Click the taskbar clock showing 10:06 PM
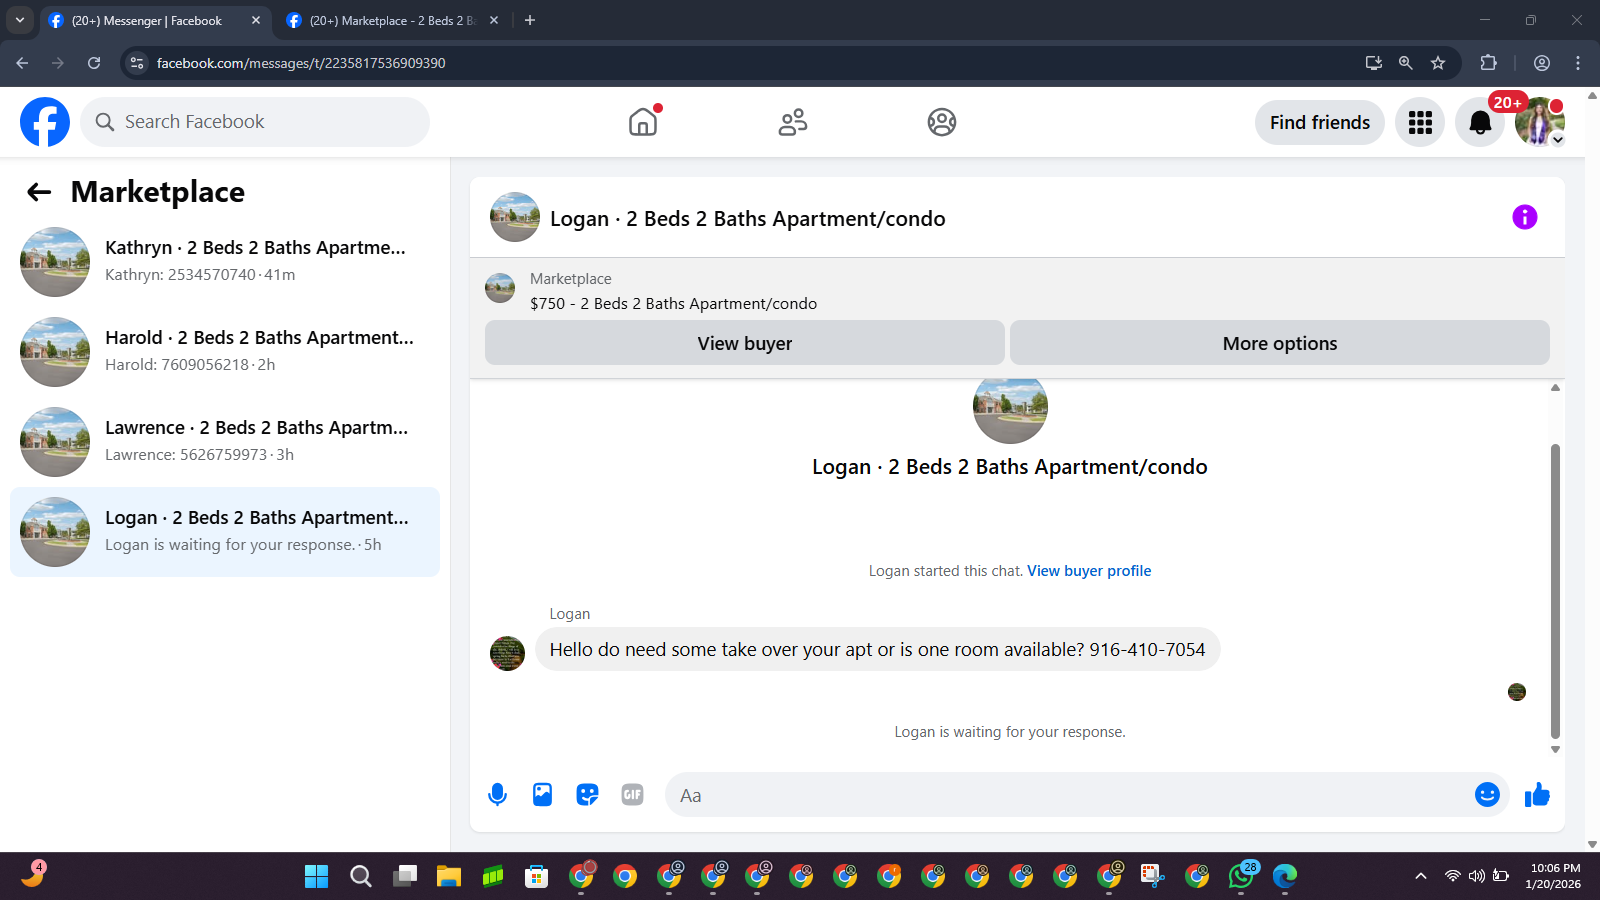This screenshot has height=900, width=1600. [x=1554, y=876]
